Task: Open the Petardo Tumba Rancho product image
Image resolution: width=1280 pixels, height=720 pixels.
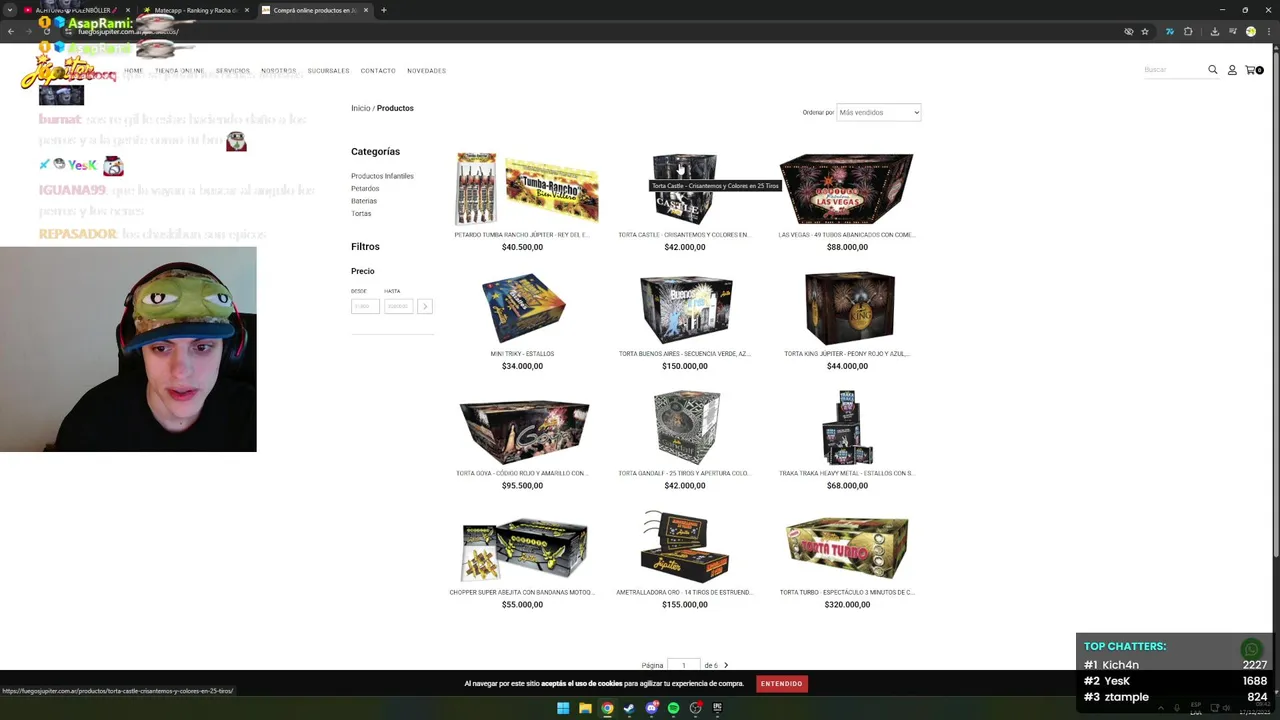Action: click(525, 188)
